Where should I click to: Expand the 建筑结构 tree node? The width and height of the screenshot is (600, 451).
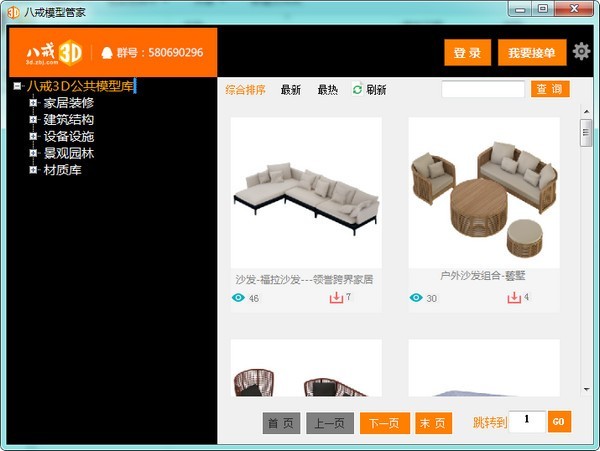[33, 119]
